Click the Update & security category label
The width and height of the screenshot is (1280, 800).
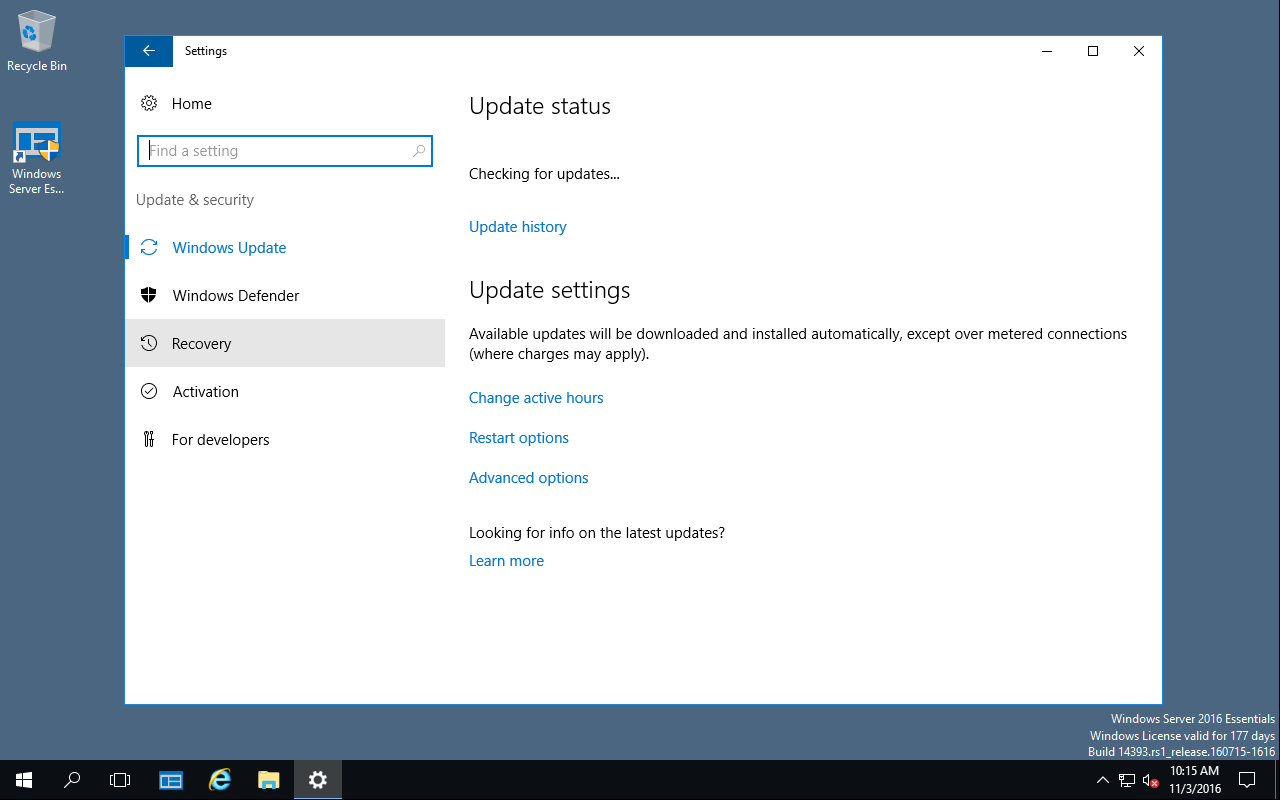(x=195, y=200)
